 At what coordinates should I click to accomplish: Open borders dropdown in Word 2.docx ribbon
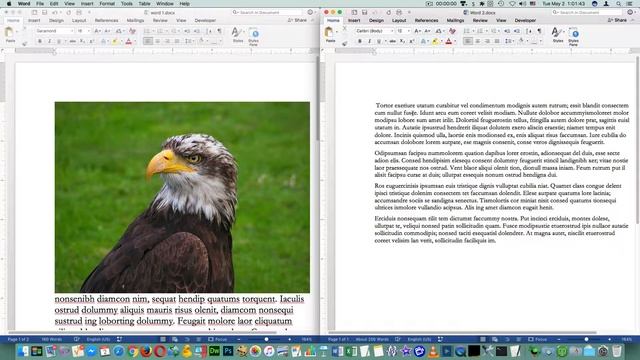tap(540, 41)
